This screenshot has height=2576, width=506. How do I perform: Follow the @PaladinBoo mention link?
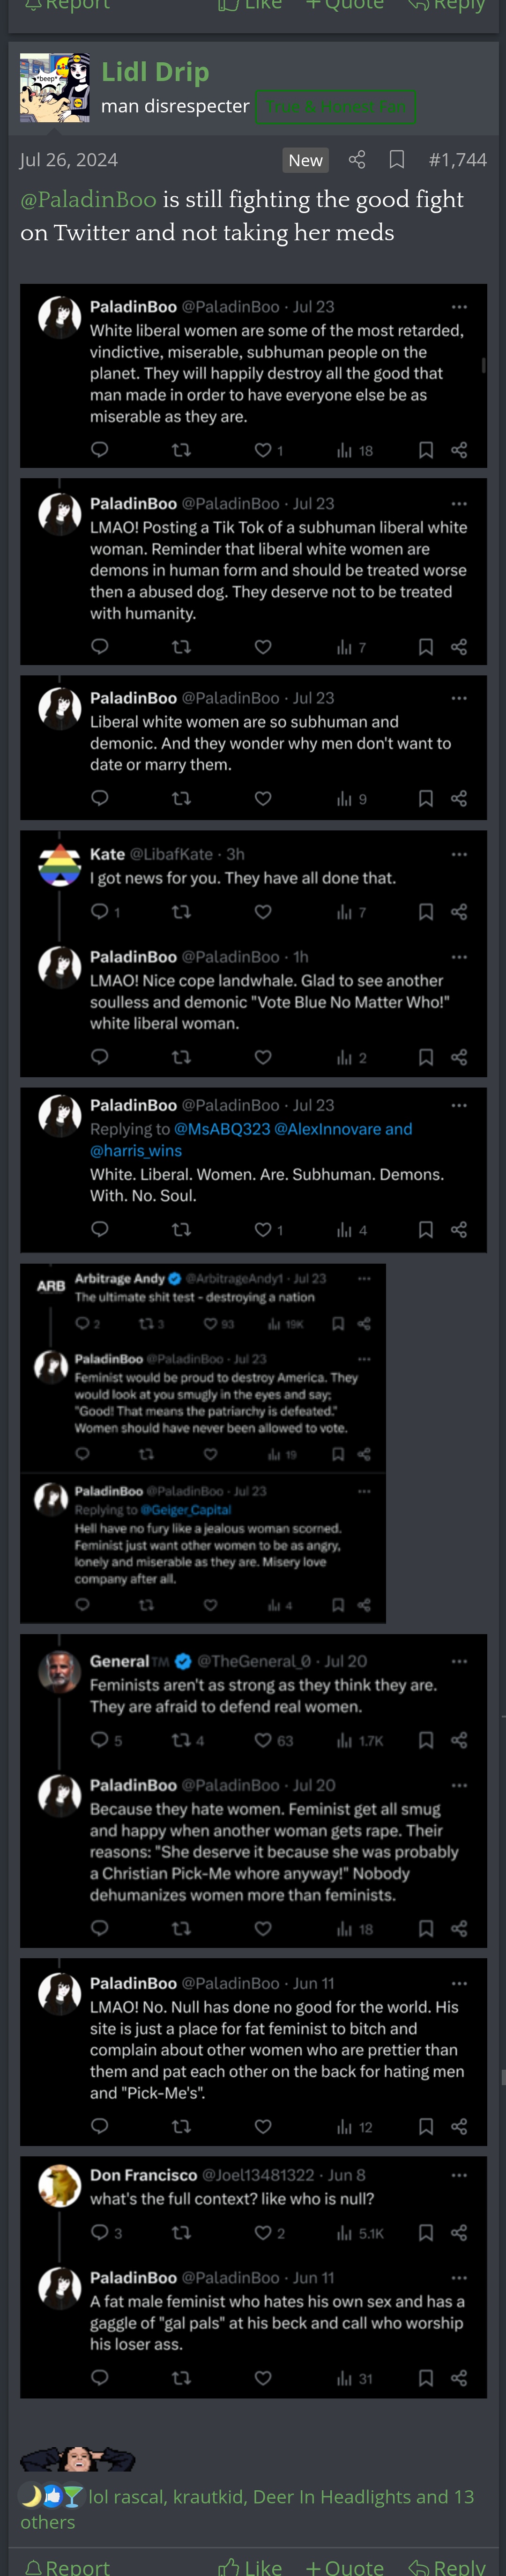88,200
